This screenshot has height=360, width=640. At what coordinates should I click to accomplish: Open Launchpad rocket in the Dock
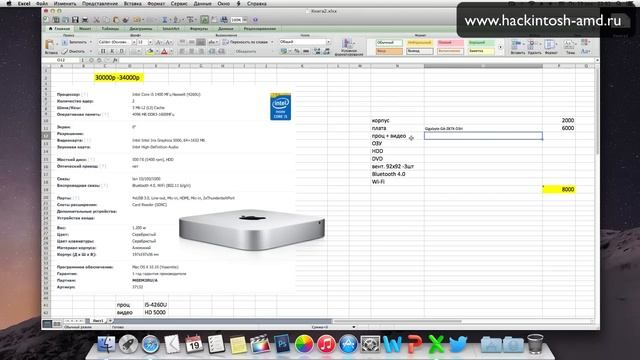pos(128,344)
